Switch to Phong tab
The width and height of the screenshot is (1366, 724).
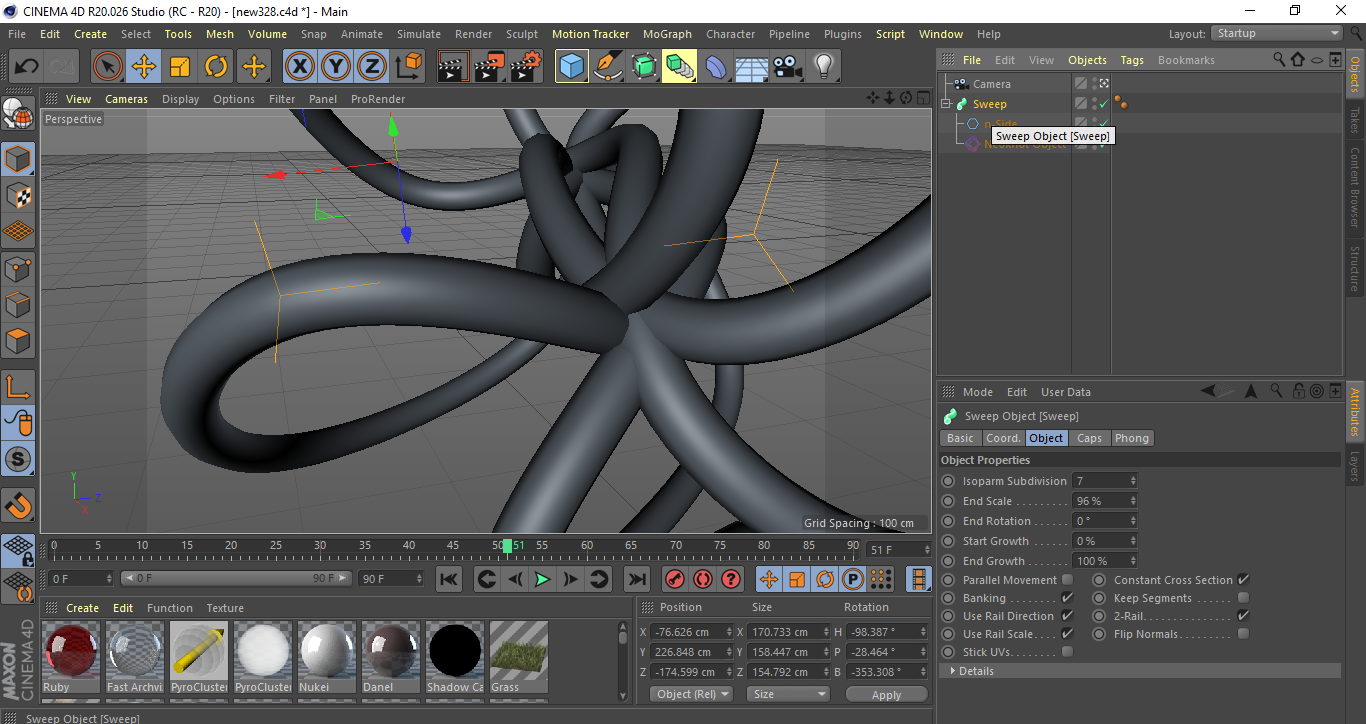[x=1132, y=438]
